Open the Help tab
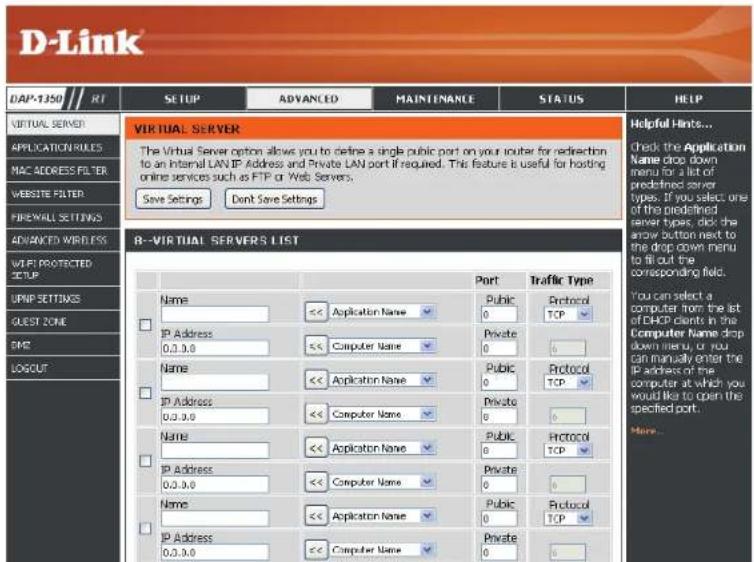This screenshot has width=754, height=562. 689,99
